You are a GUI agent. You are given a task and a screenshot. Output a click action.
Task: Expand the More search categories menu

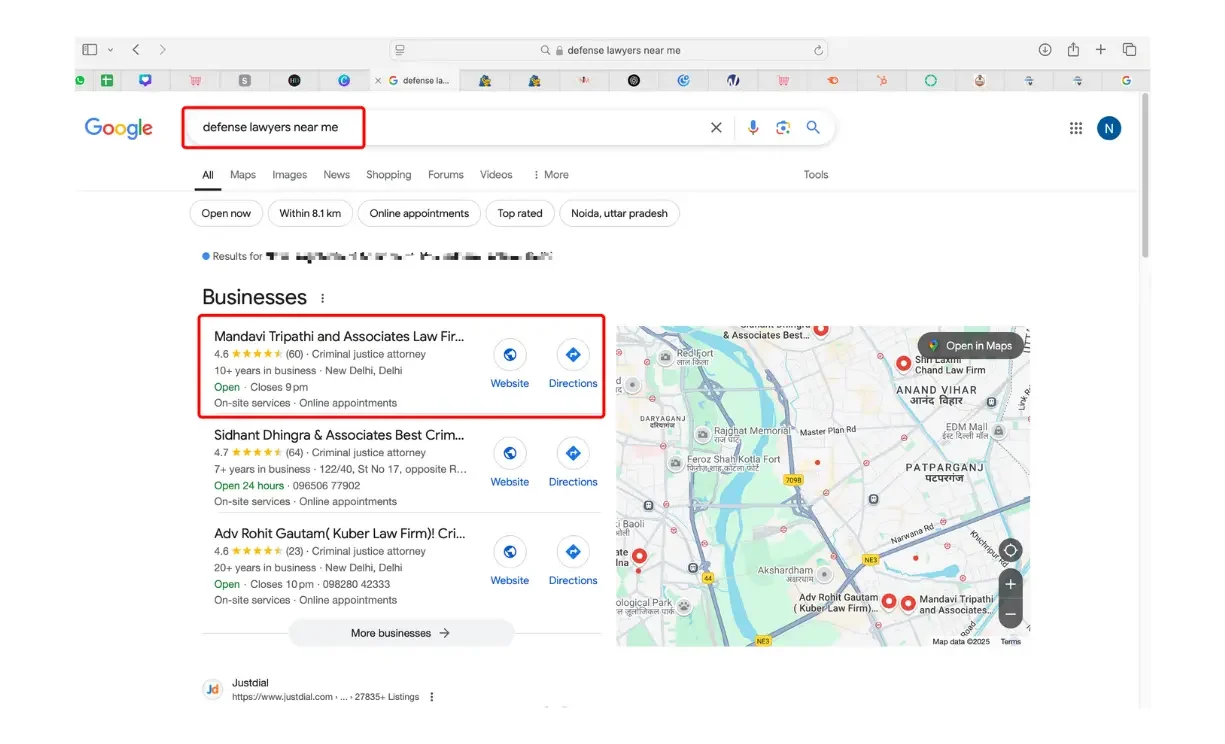[550, 175]
